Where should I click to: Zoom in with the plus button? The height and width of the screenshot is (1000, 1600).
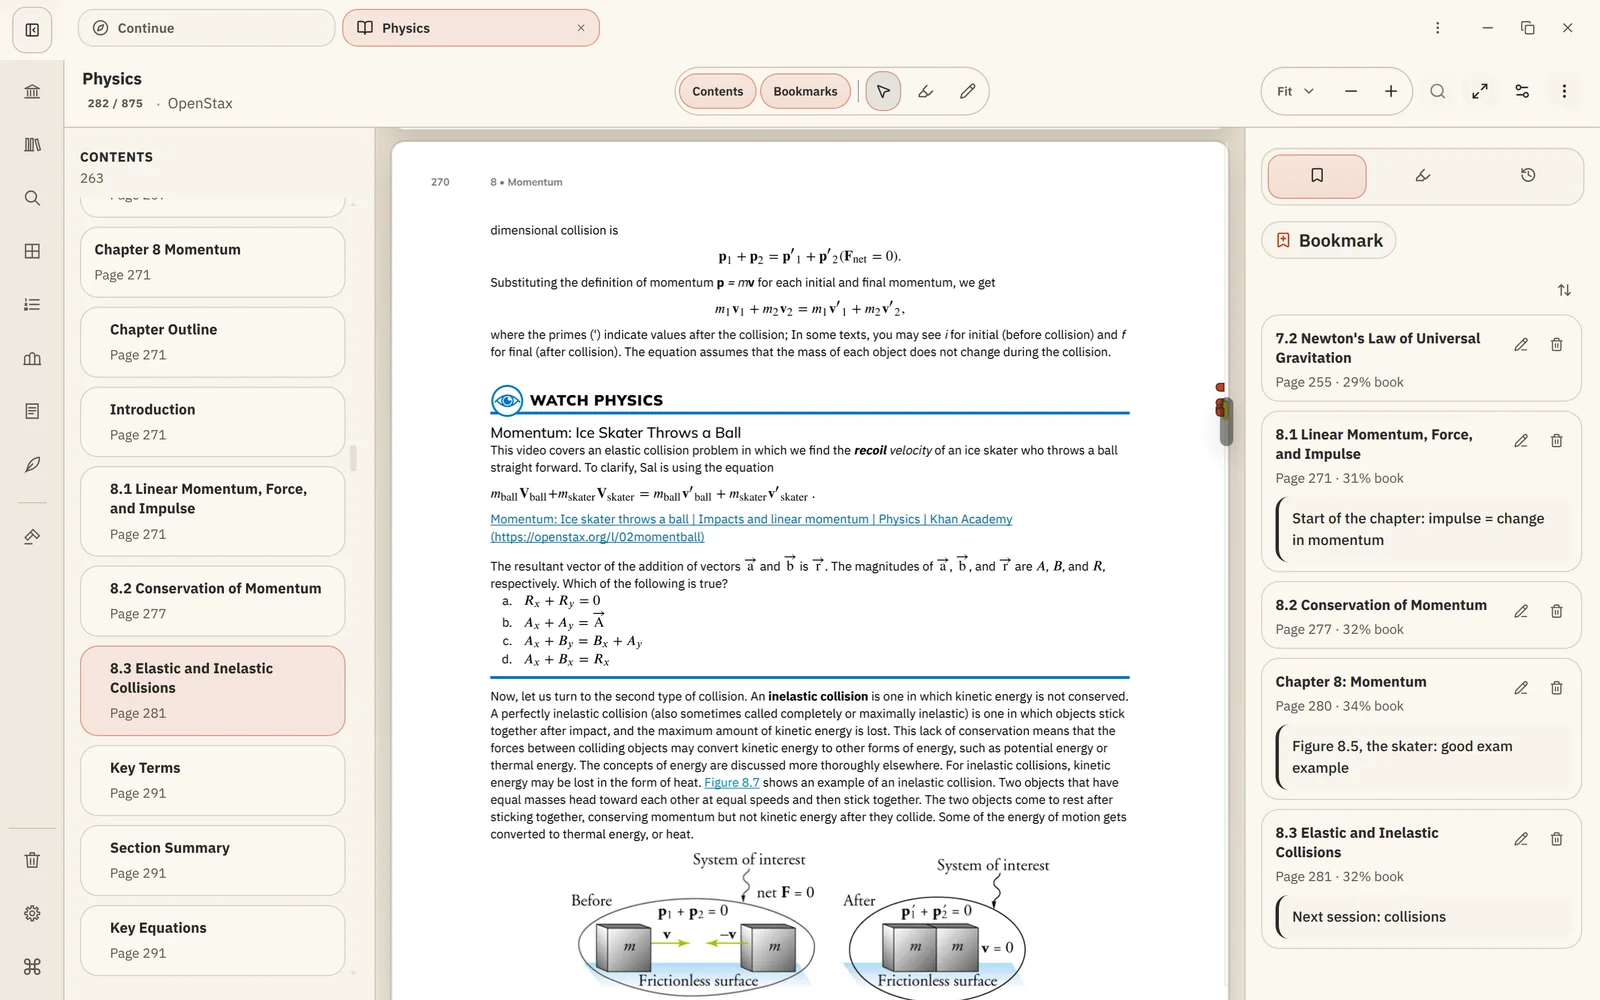point(1391,91)
